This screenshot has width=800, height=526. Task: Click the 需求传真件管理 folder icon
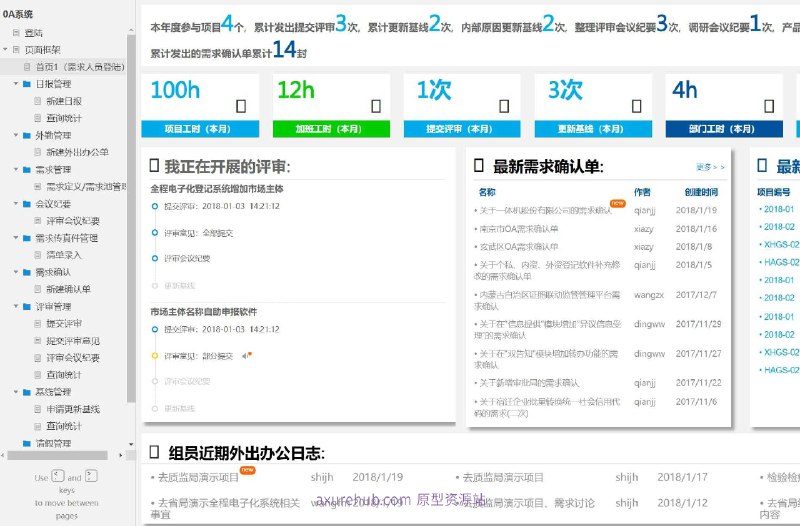(x=27, y=238)
